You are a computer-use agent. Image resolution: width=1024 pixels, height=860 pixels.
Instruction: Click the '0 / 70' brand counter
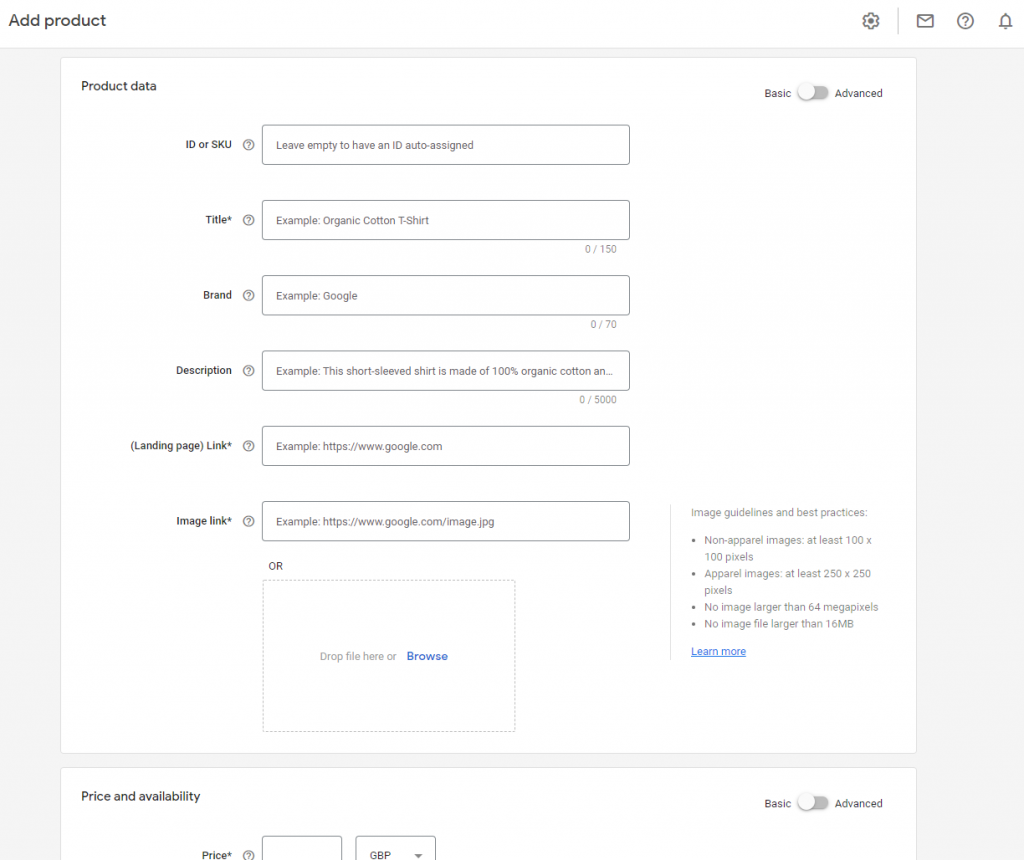[x=603, y=325]
